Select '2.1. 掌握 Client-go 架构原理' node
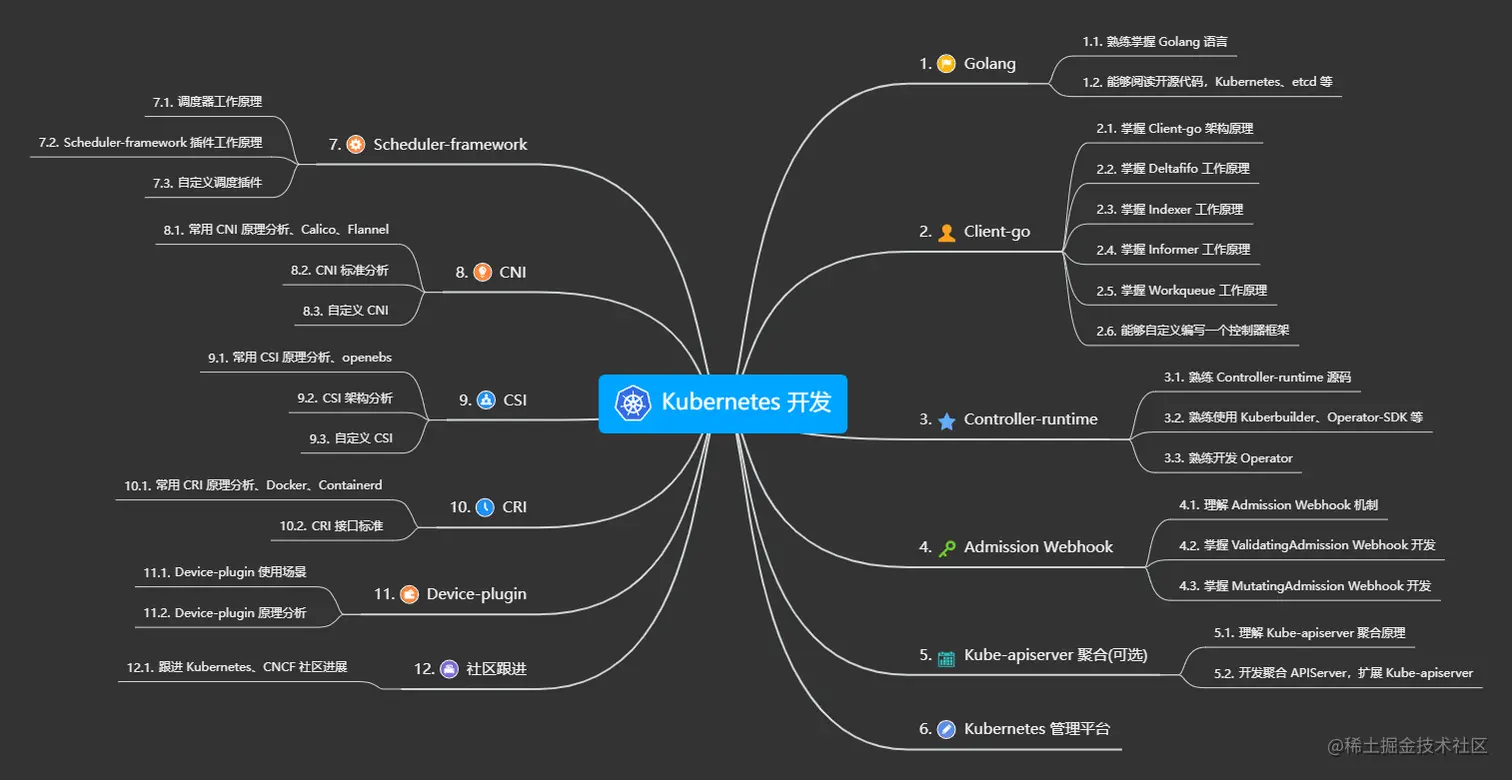The height and width of the screenshot is (780, 1512). pyautogui.click(x=1174, y=129)
